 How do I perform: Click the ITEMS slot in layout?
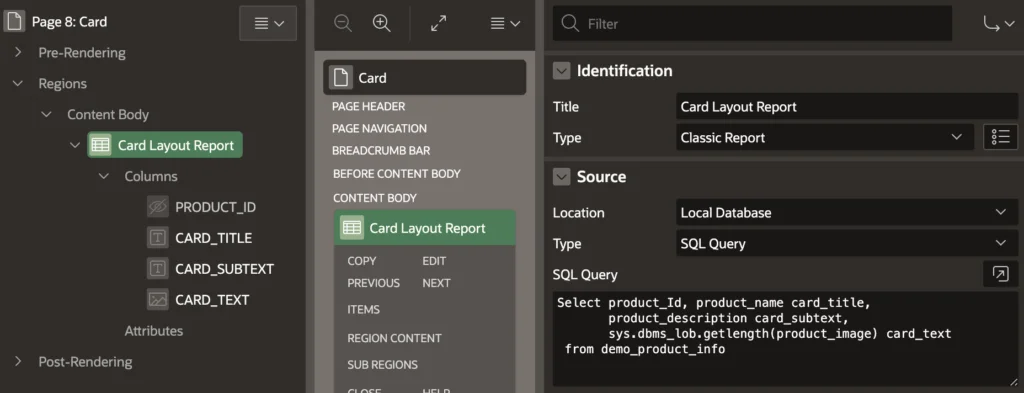(364, 310)
